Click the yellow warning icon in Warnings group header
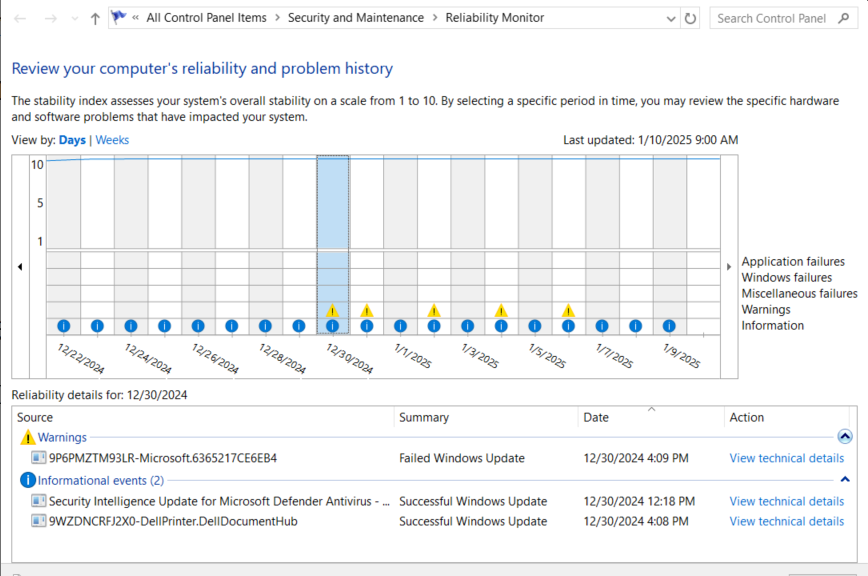The image size is (868, 576). point(28,437)
